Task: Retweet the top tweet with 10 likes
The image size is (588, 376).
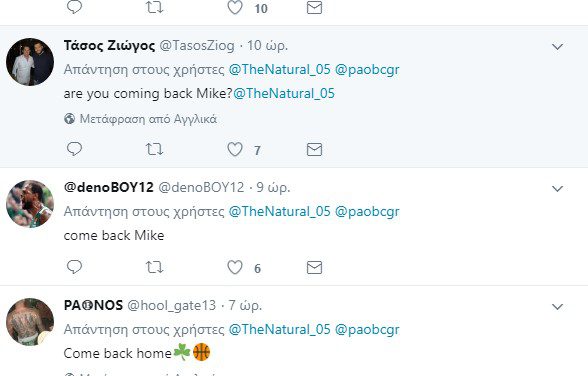Action: pyautogui.click(x=154, y=7)
